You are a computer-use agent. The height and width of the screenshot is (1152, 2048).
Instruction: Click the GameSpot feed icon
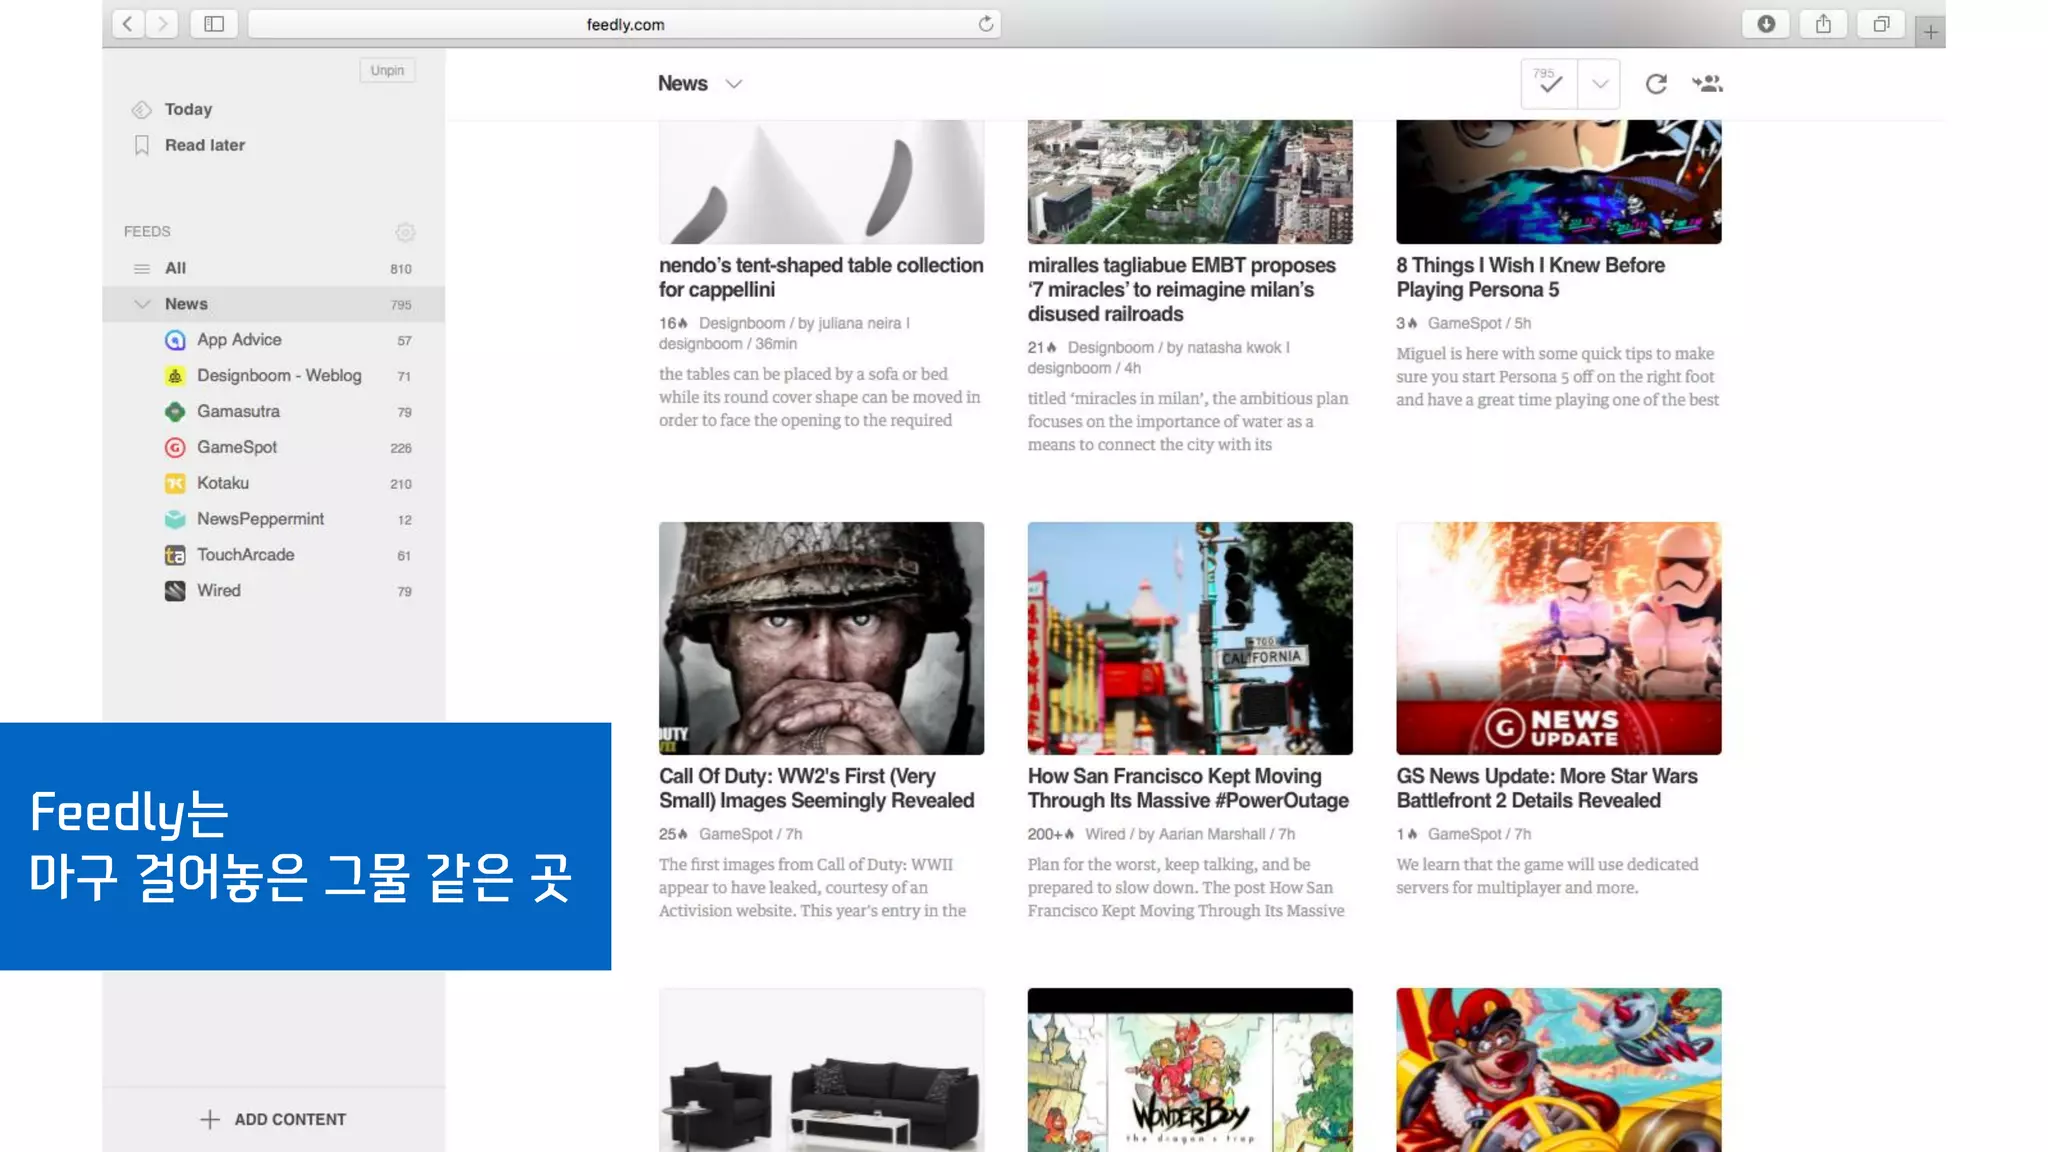(175, 448)
